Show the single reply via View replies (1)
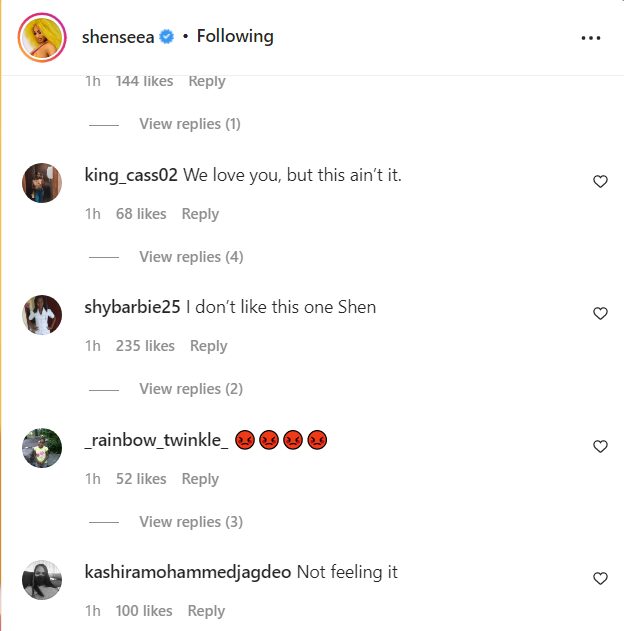The width and height of the screenshot is (624, 631). pos(190,124)
